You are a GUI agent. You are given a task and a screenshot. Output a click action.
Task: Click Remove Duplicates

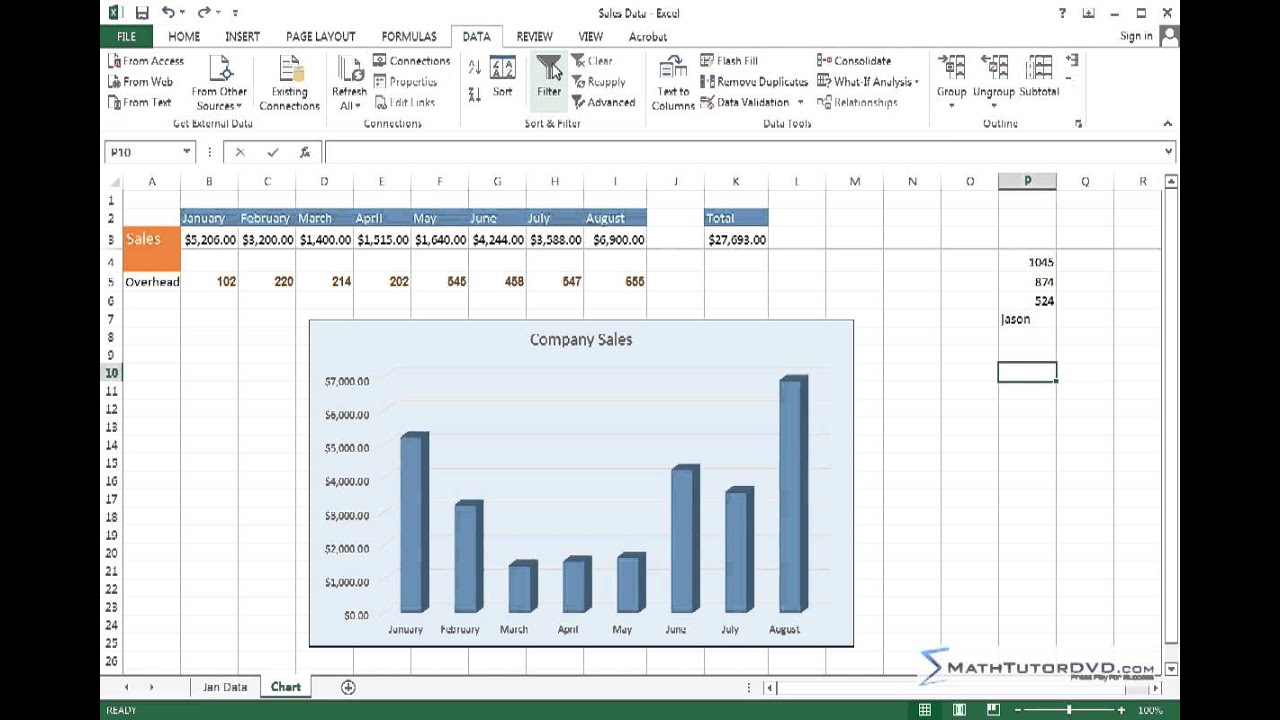coord(754,82)
